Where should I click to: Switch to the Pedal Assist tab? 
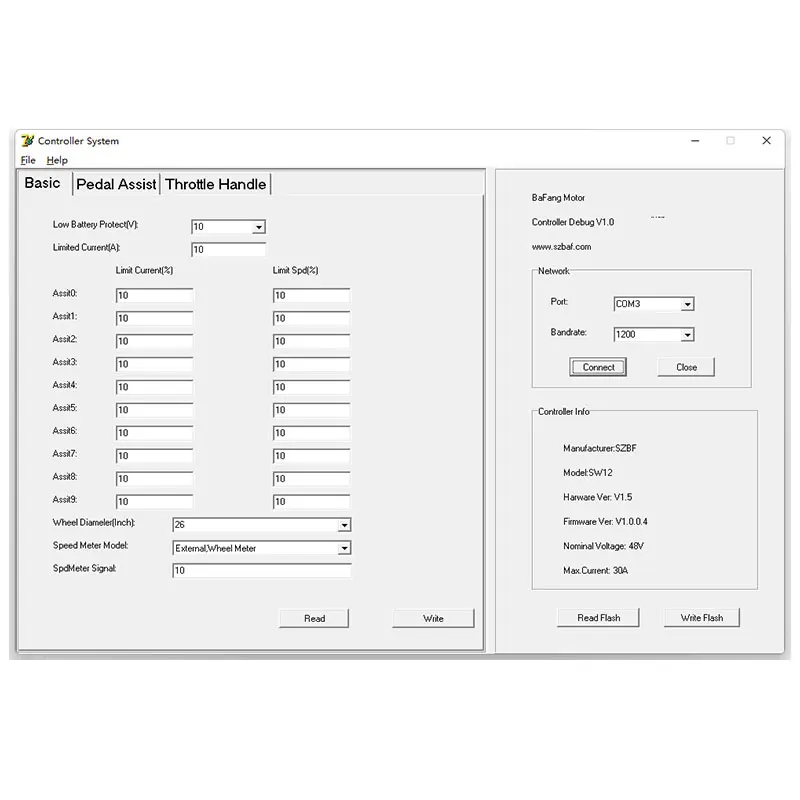click(116, 184)
